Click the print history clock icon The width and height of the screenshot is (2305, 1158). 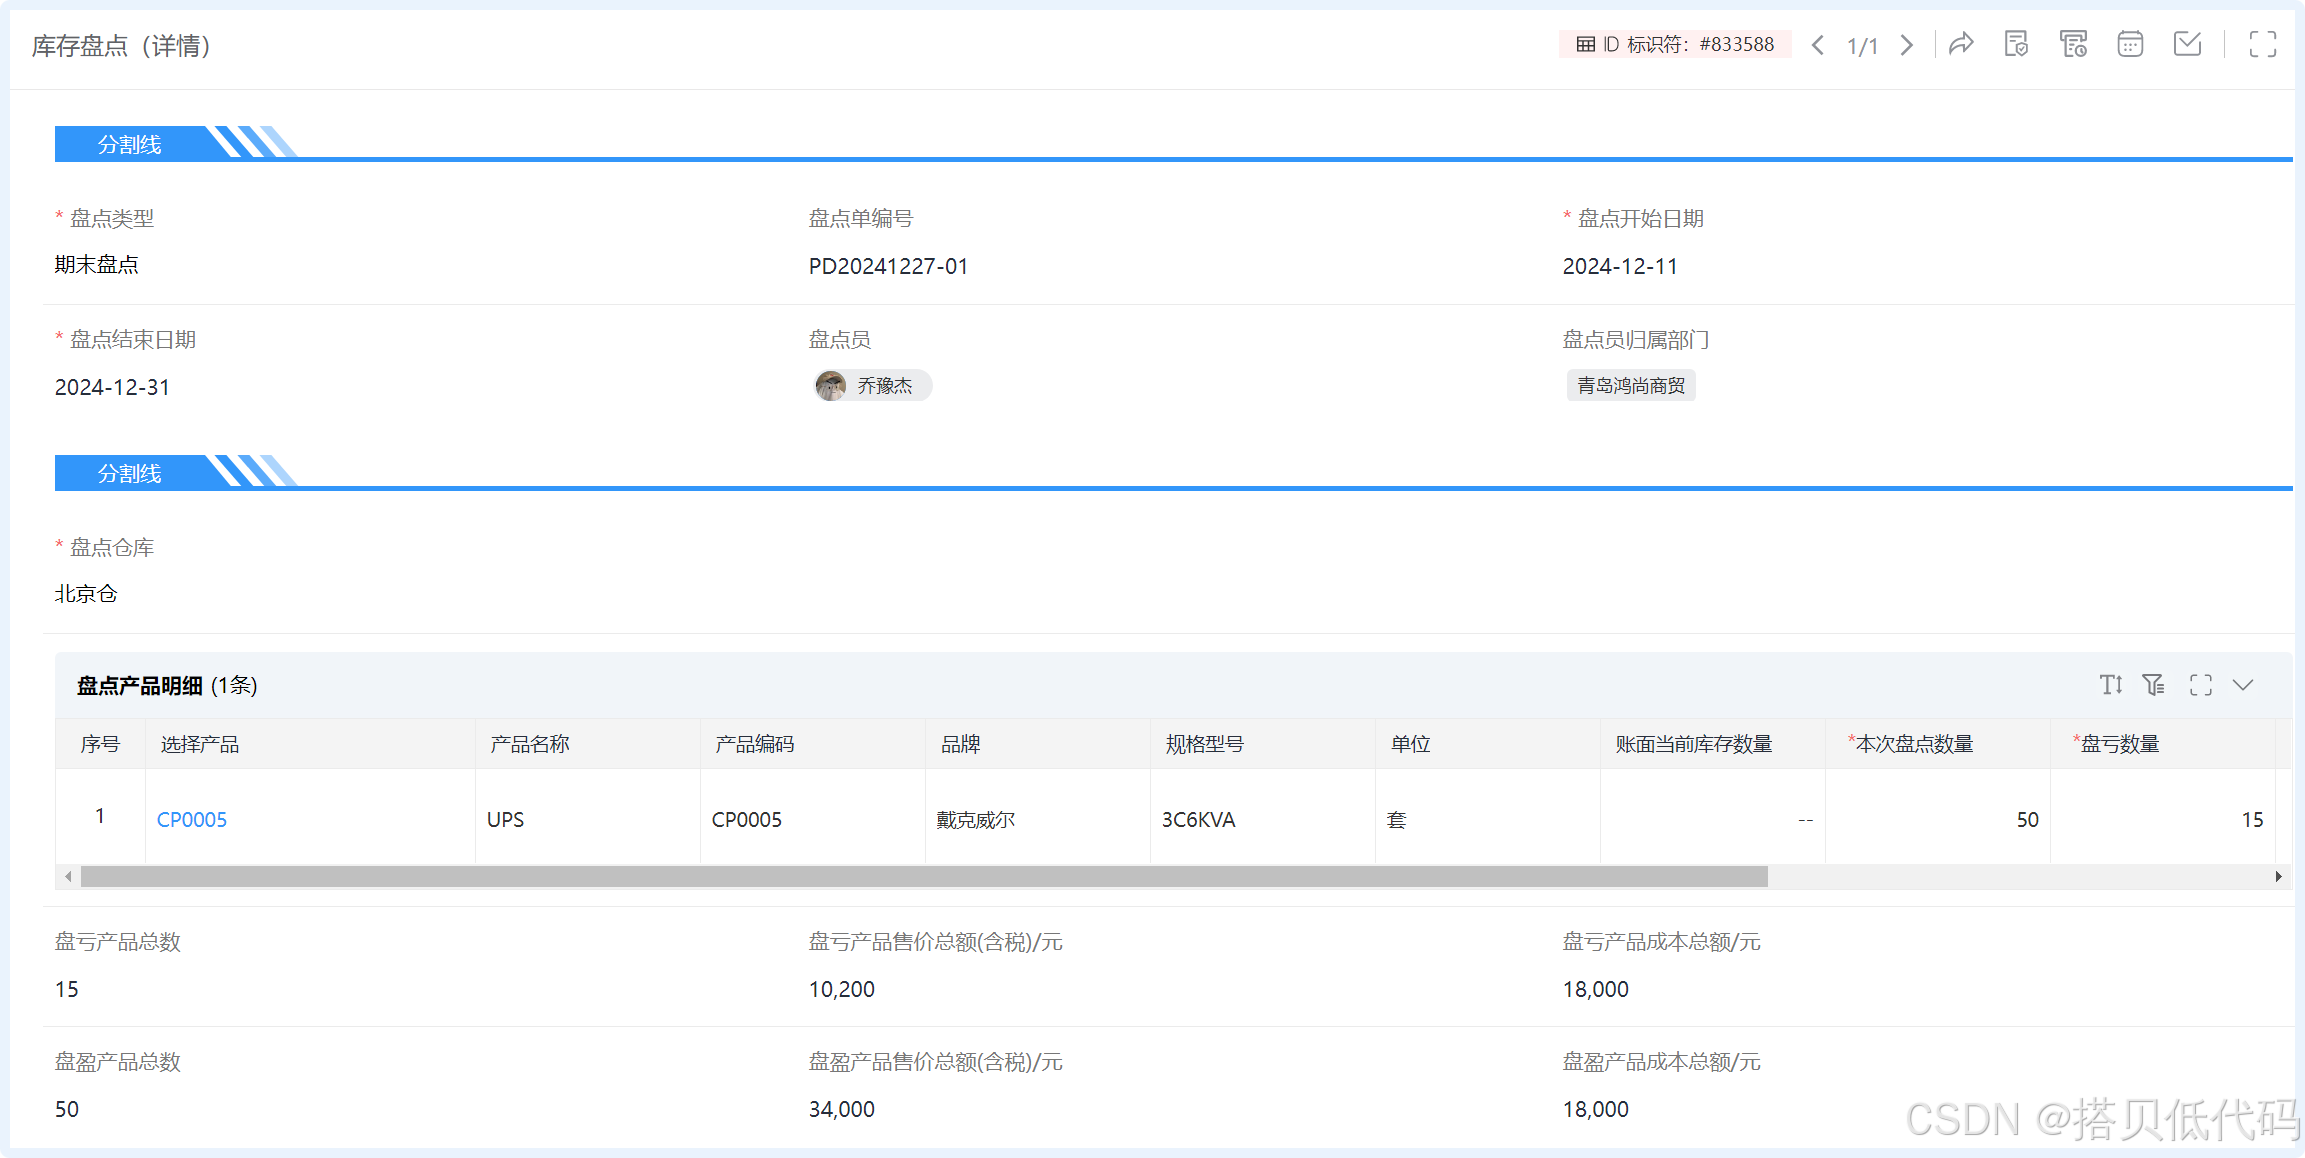click(2073, 44)
